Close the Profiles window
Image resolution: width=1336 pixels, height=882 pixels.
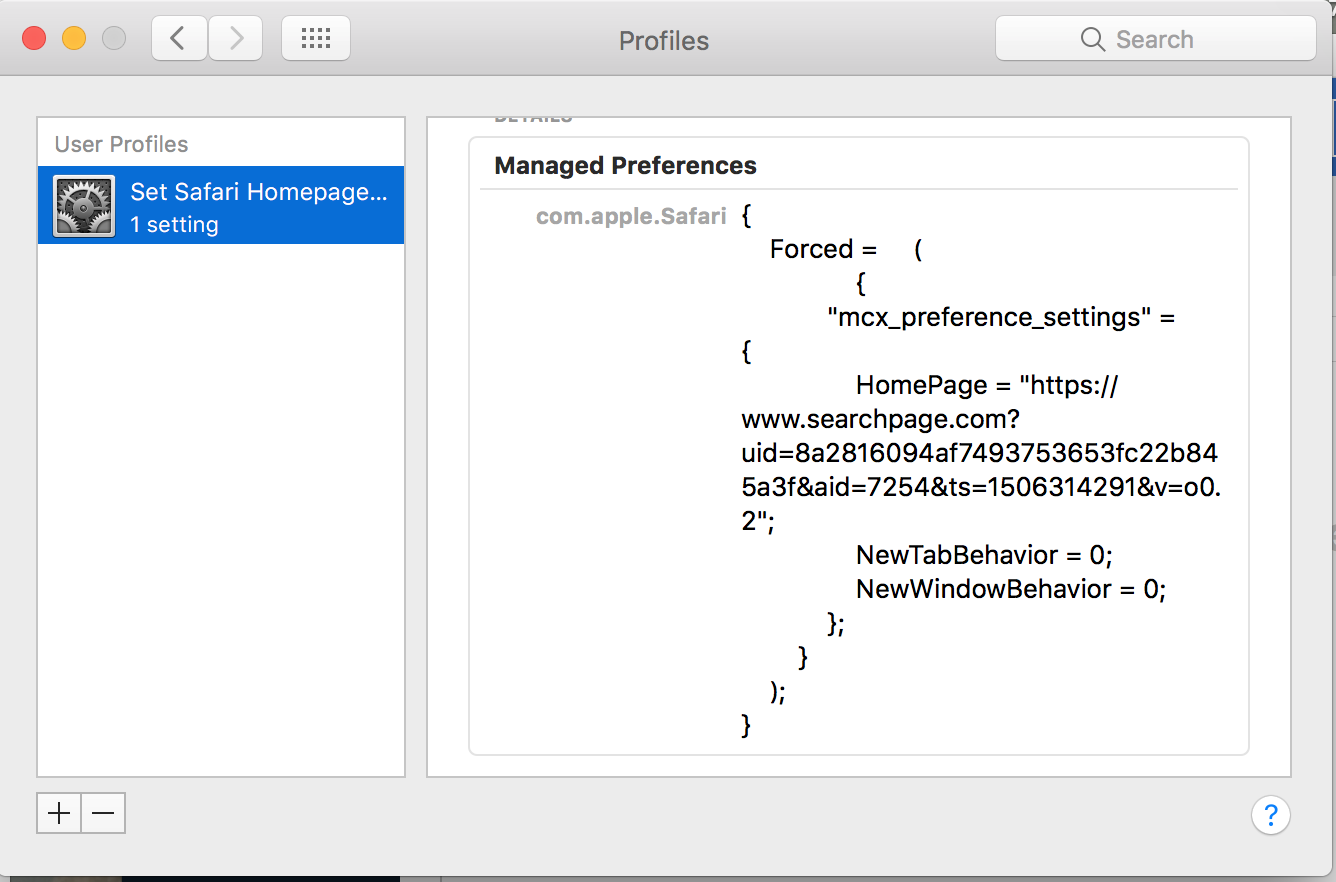(x=35, y=39)
